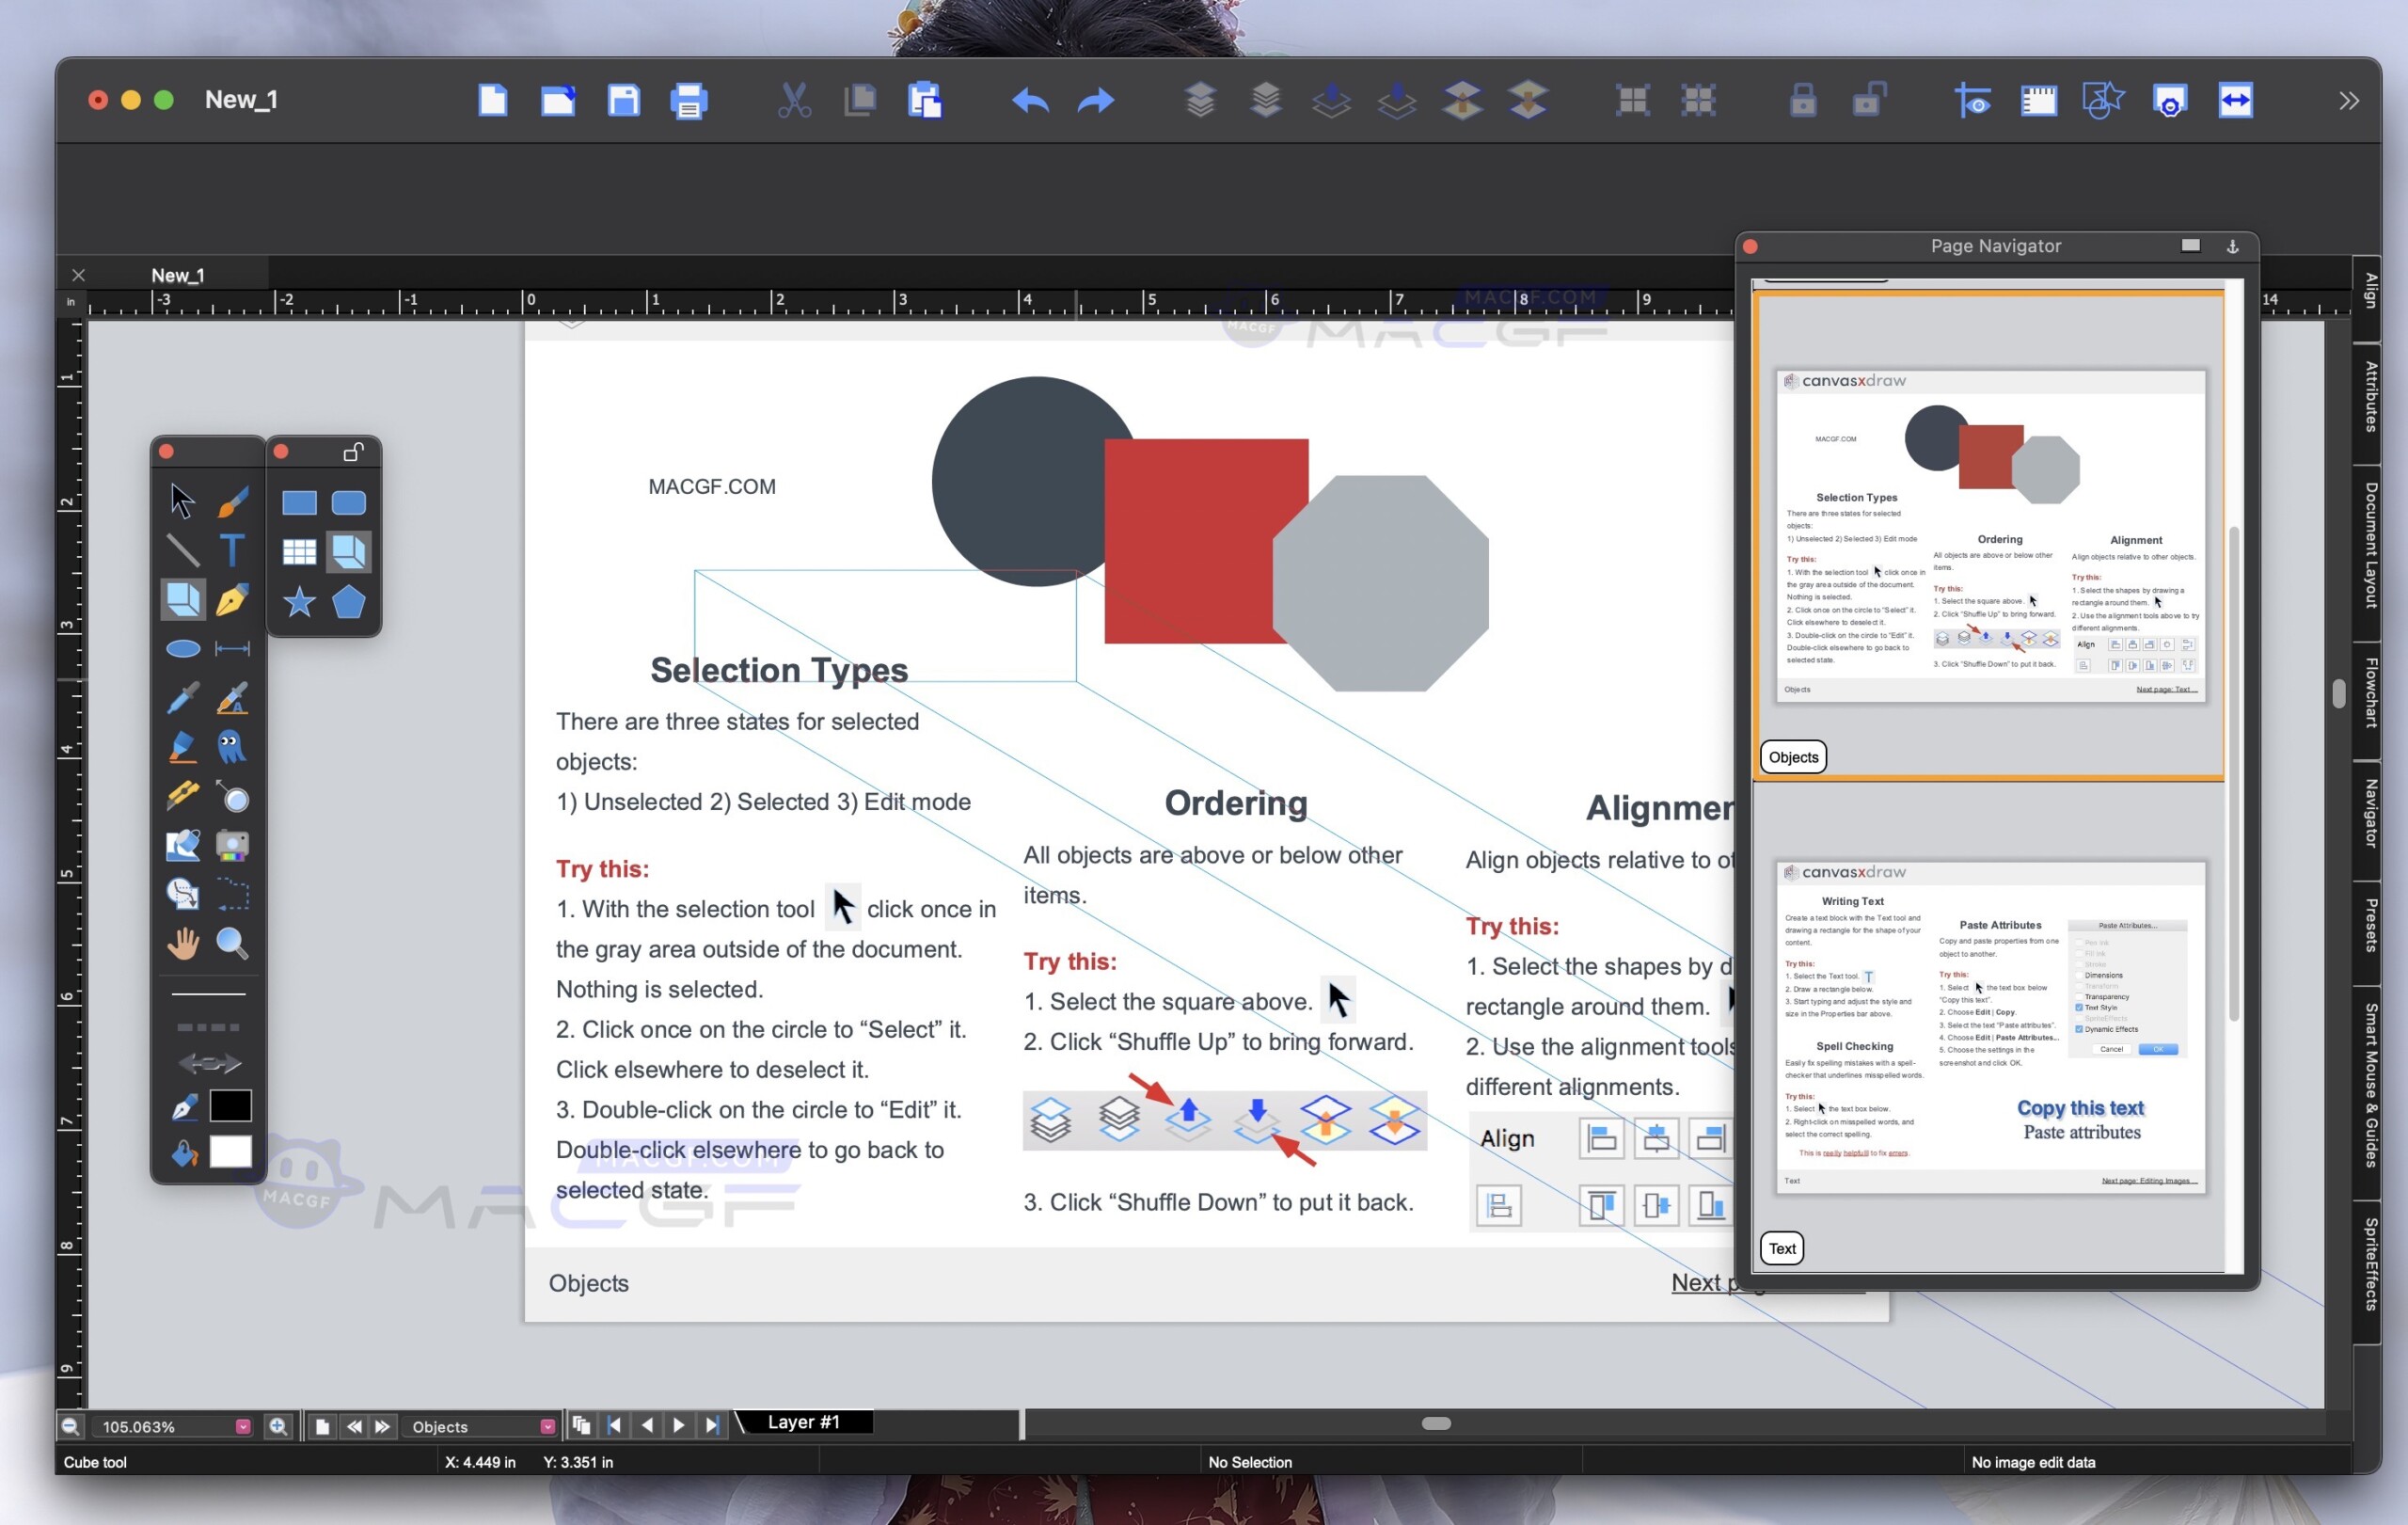Pick the Eyedropper tool

[x=184, y=697]
